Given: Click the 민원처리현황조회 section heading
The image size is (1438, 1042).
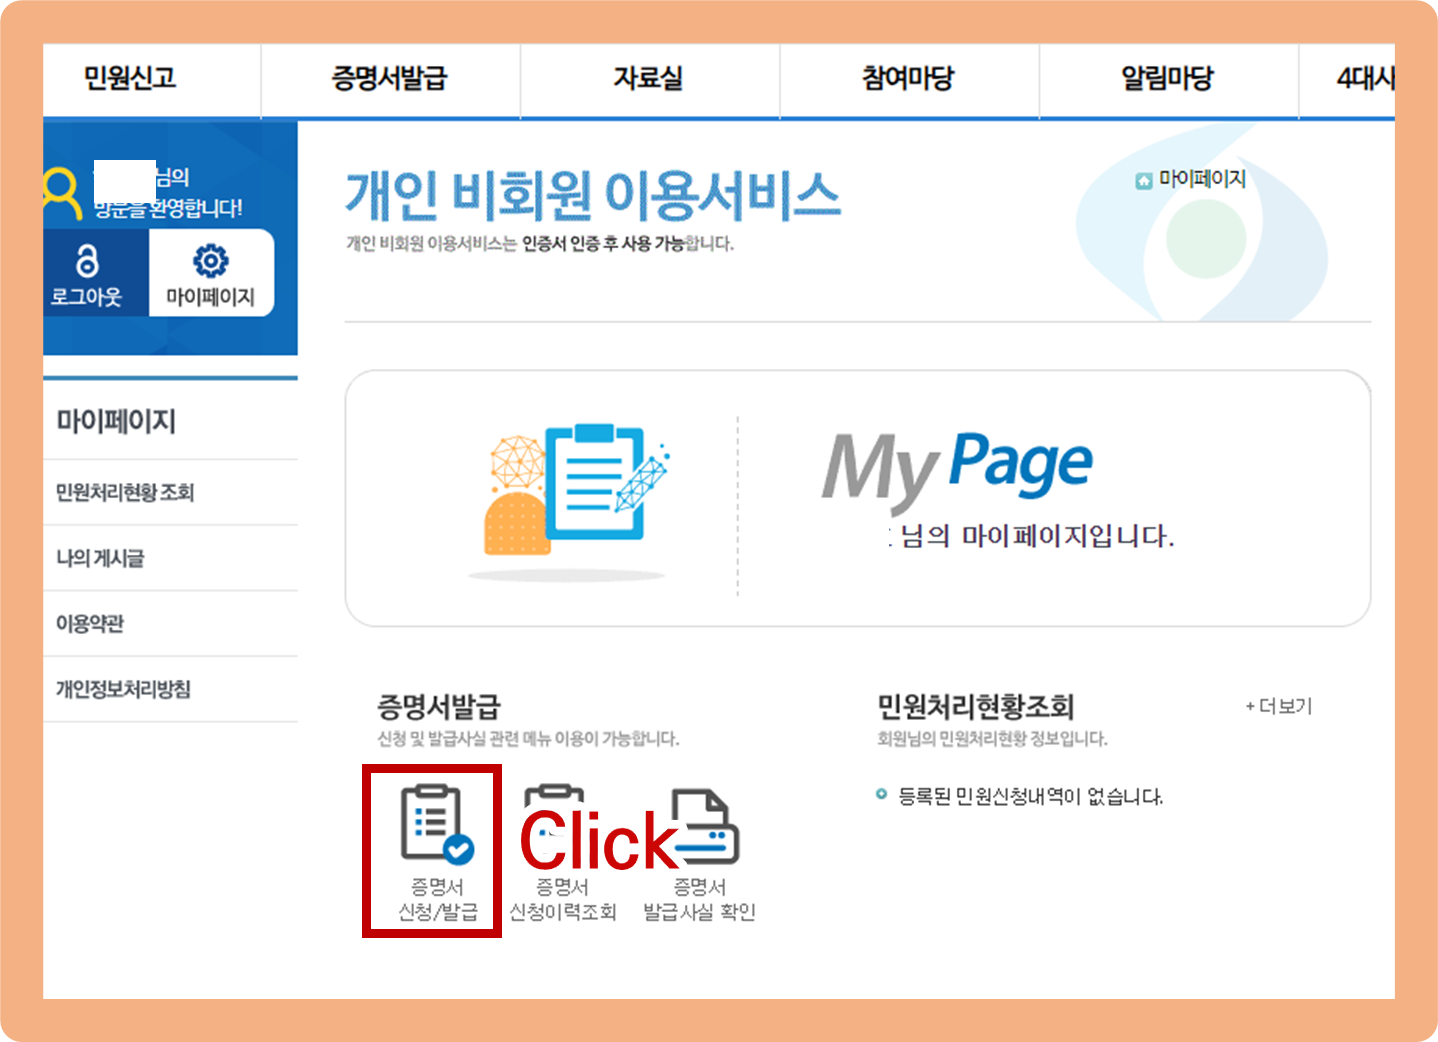Looking at the screenshot, I should 975,707.
